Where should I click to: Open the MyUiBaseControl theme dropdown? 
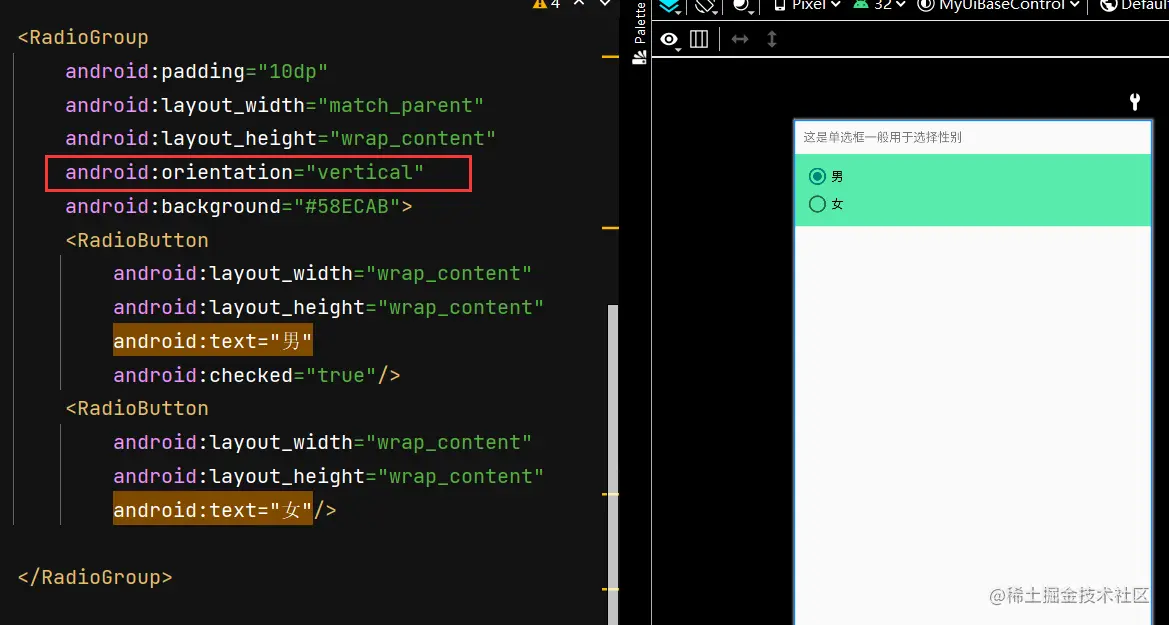[x=998, y=5]
